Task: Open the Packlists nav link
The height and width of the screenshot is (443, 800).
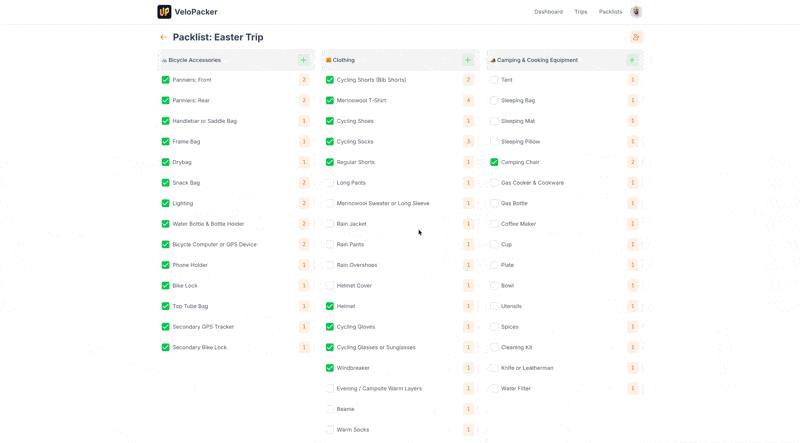Action: point(610,12)
